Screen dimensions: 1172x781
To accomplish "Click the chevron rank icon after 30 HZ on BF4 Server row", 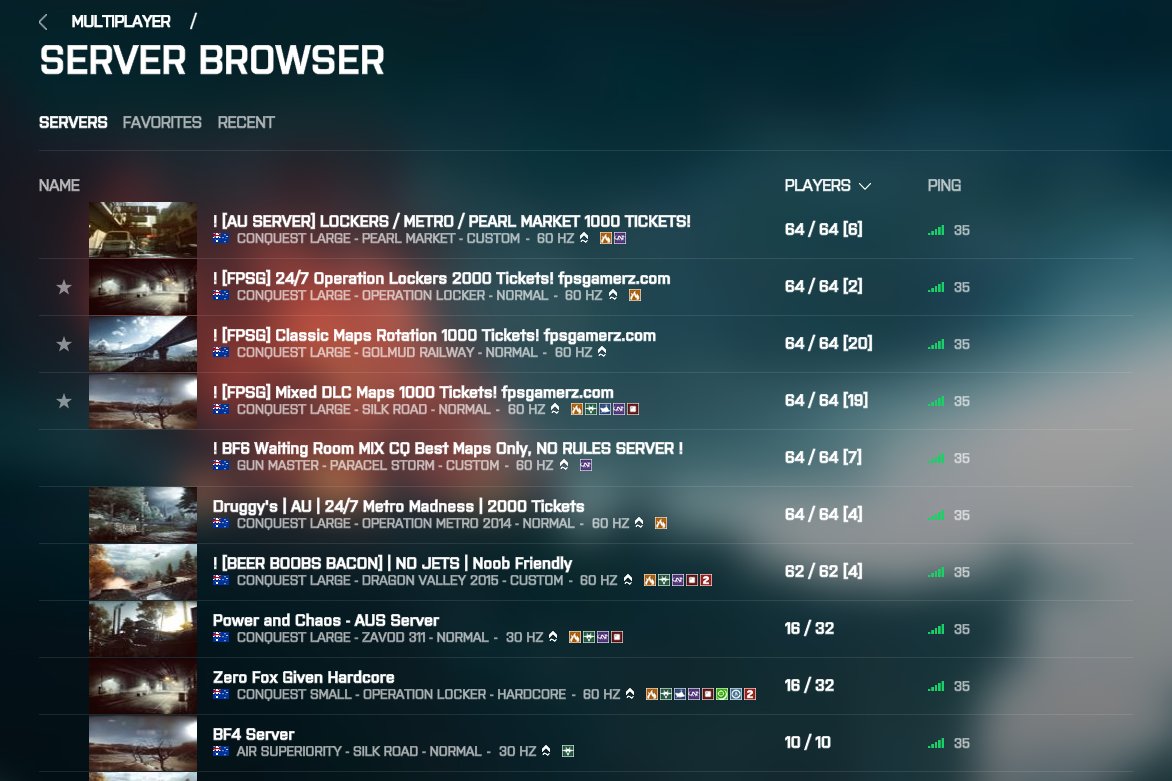I will point(546,750).
